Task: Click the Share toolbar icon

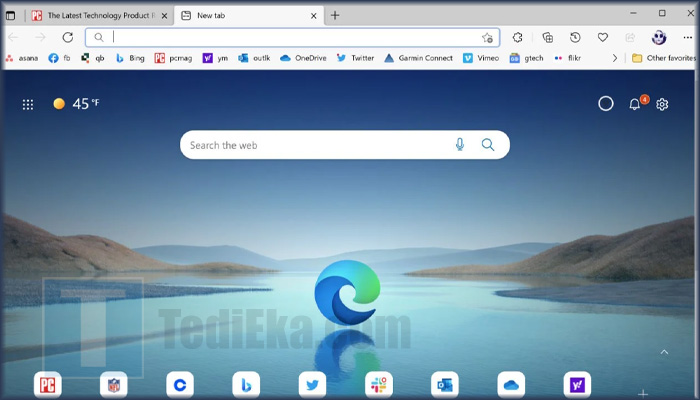Action: click(630, 38)
